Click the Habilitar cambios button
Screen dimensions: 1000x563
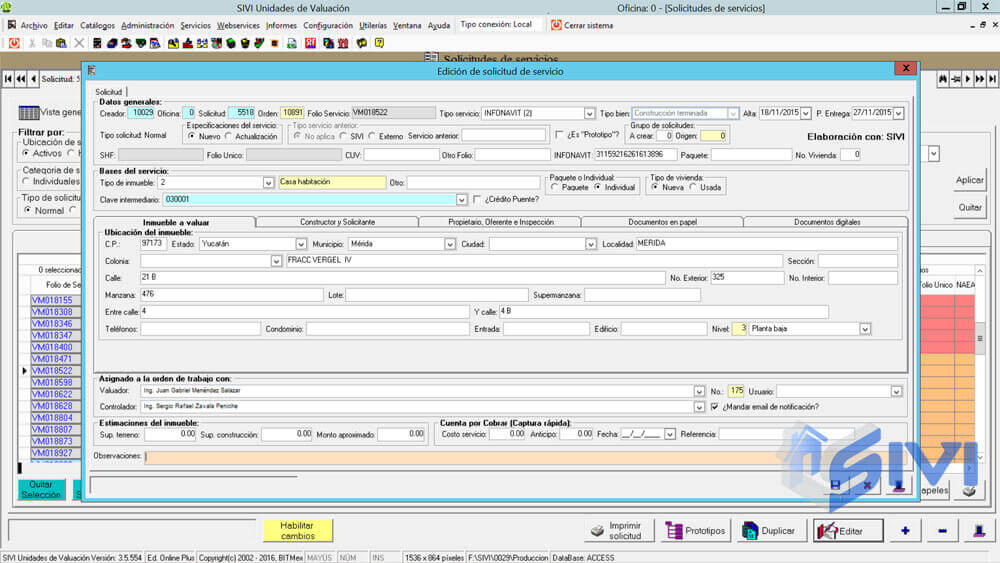pos(297,530)
